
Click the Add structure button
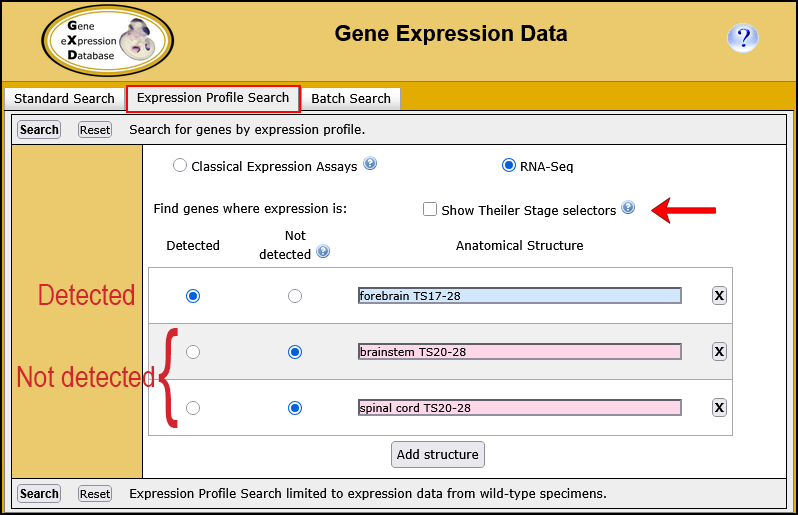click(x=438, y=454)
